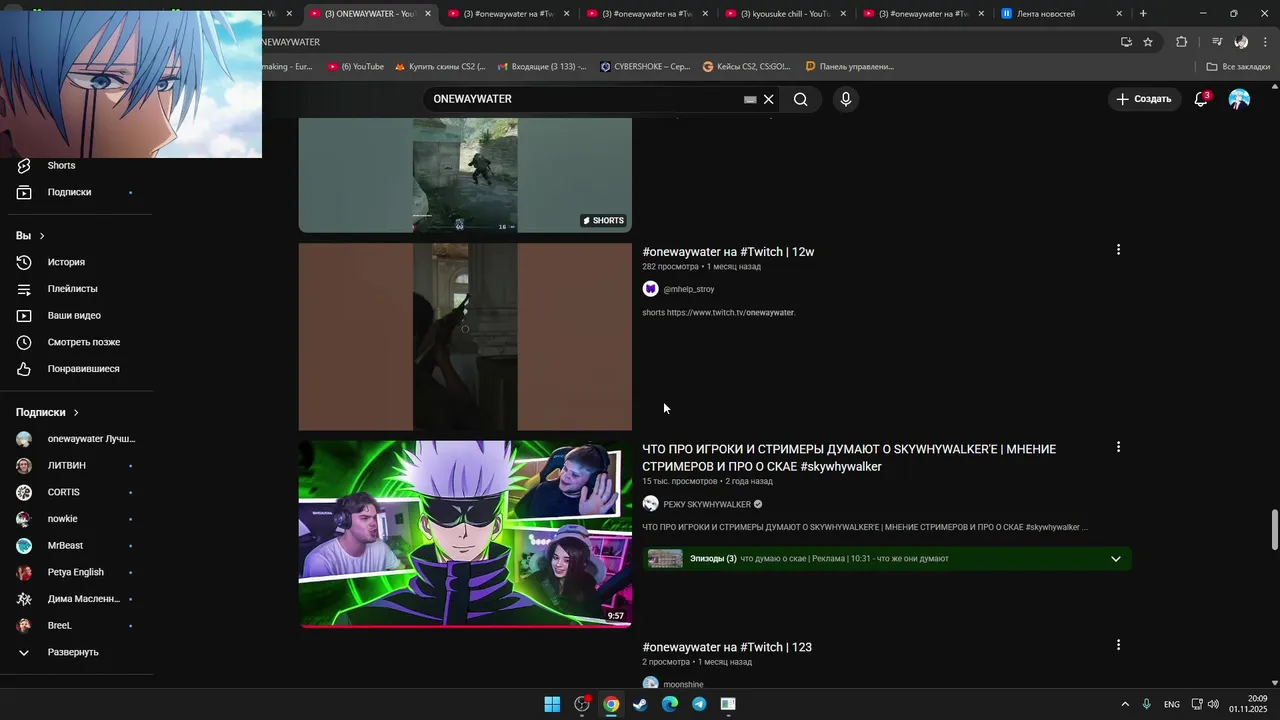Open the CYBERSHOKE bookmark
The height and width of the screenshot is (720, 1280).
coord(645,67)
